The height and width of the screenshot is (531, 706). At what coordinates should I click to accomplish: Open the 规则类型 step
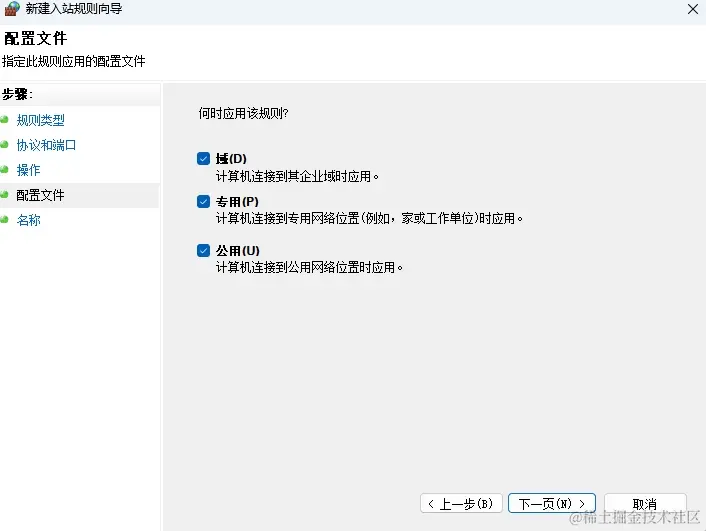[41, 120]
